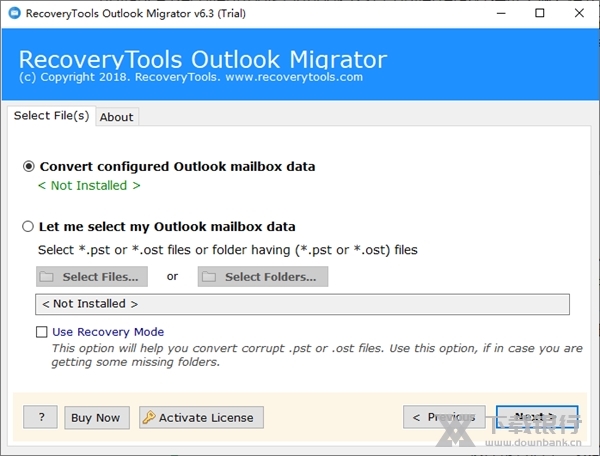The image size is (600, 456).
Task: Open help with the question mark button
Action: 40,418
